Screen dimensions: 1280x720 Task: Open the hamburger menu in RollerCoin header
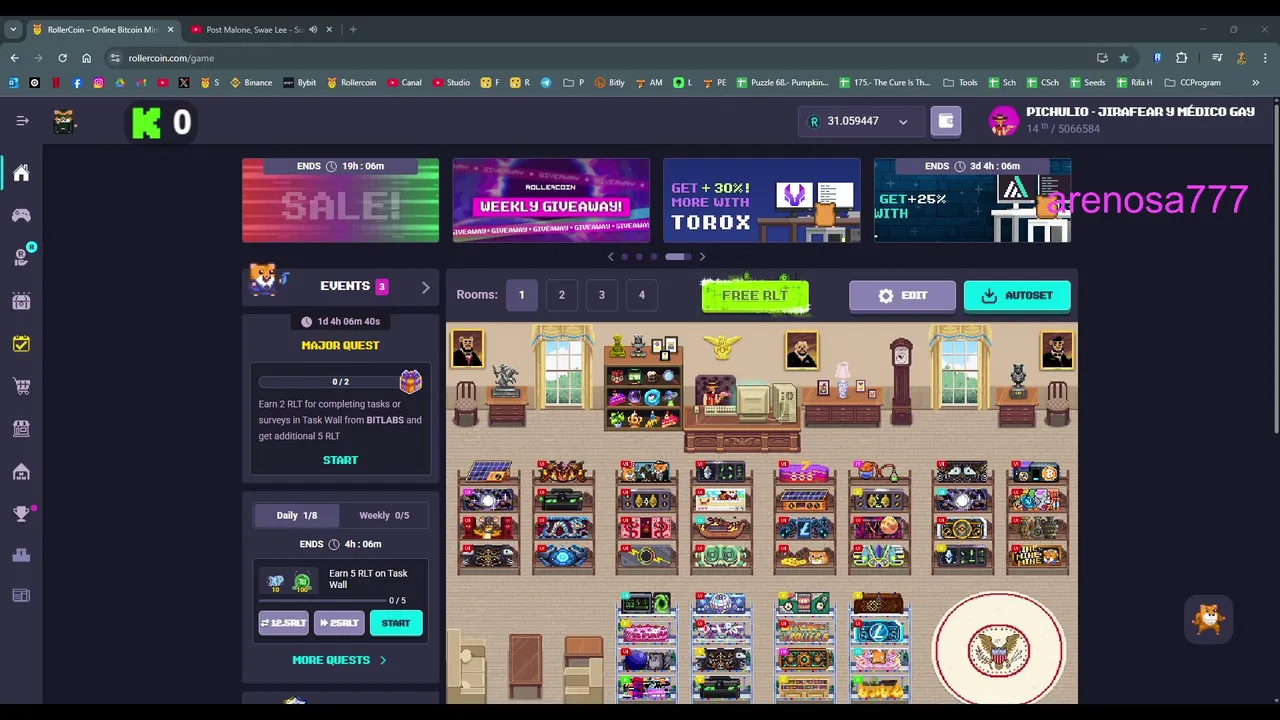point(22,121)
